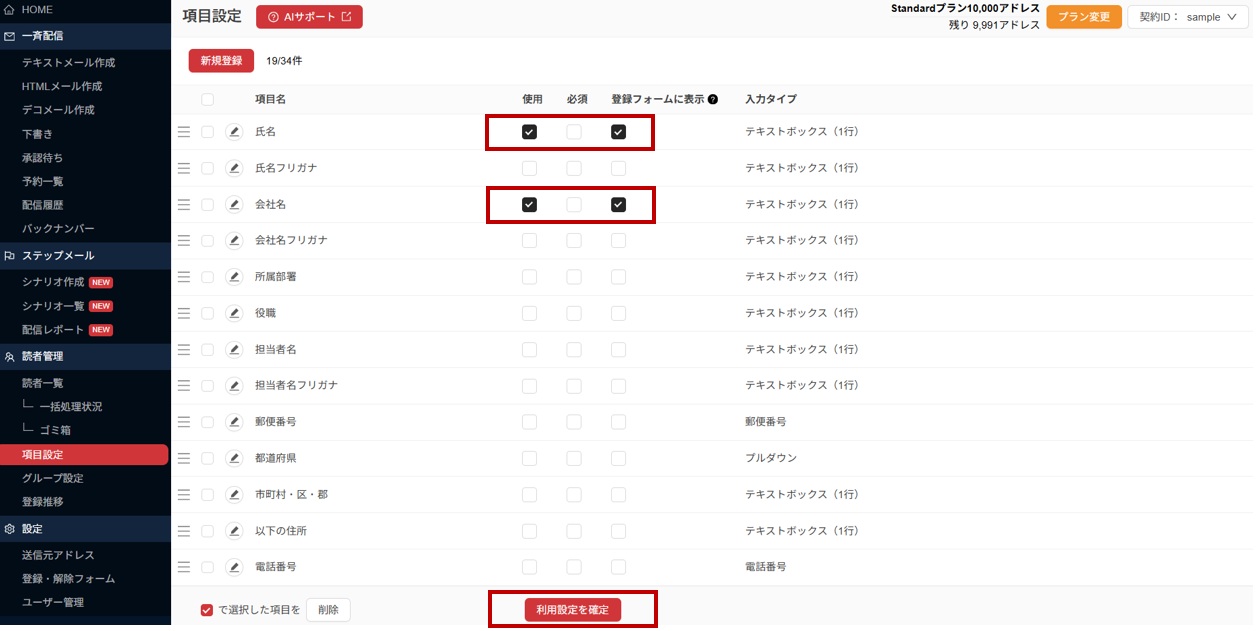Collapse the 一斉配信 sidebar section
This screenshot has height=631, width=1258.
click(85, 36)
